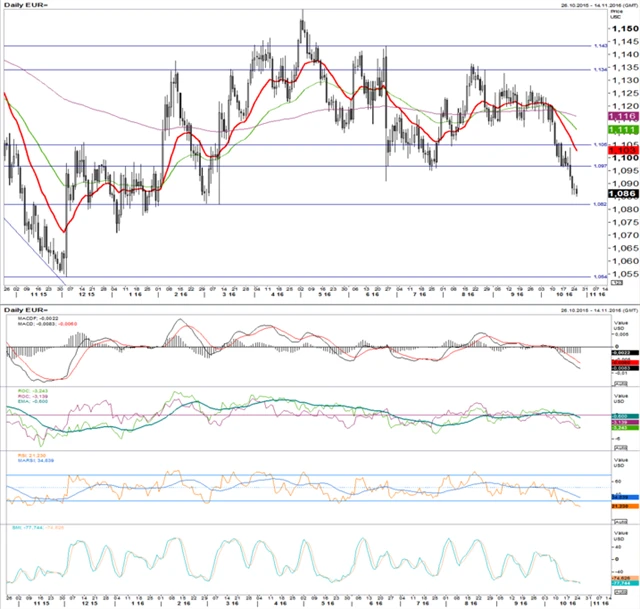Click the Auto scale button under the price axis

coord(617,282)
